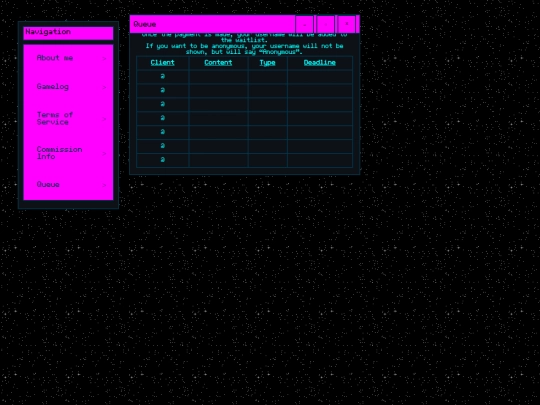This screenshot has height=405, width=540.
Task: Maximize the Queue window with the middle title button
Action: click(325, 24)
